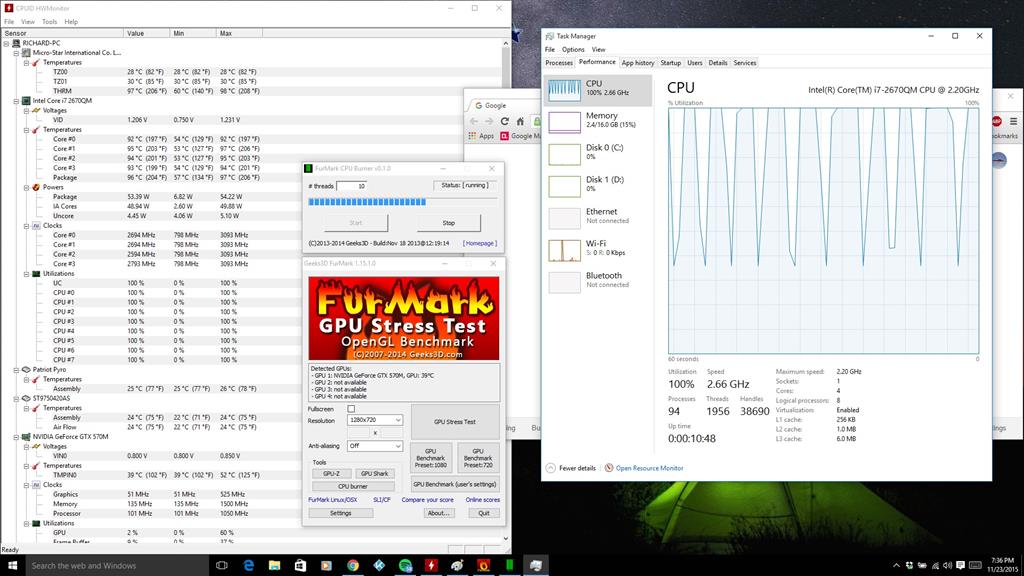Click the Chrome home icon
This screenshot has height=576, width=1024.
click(520, 121)
